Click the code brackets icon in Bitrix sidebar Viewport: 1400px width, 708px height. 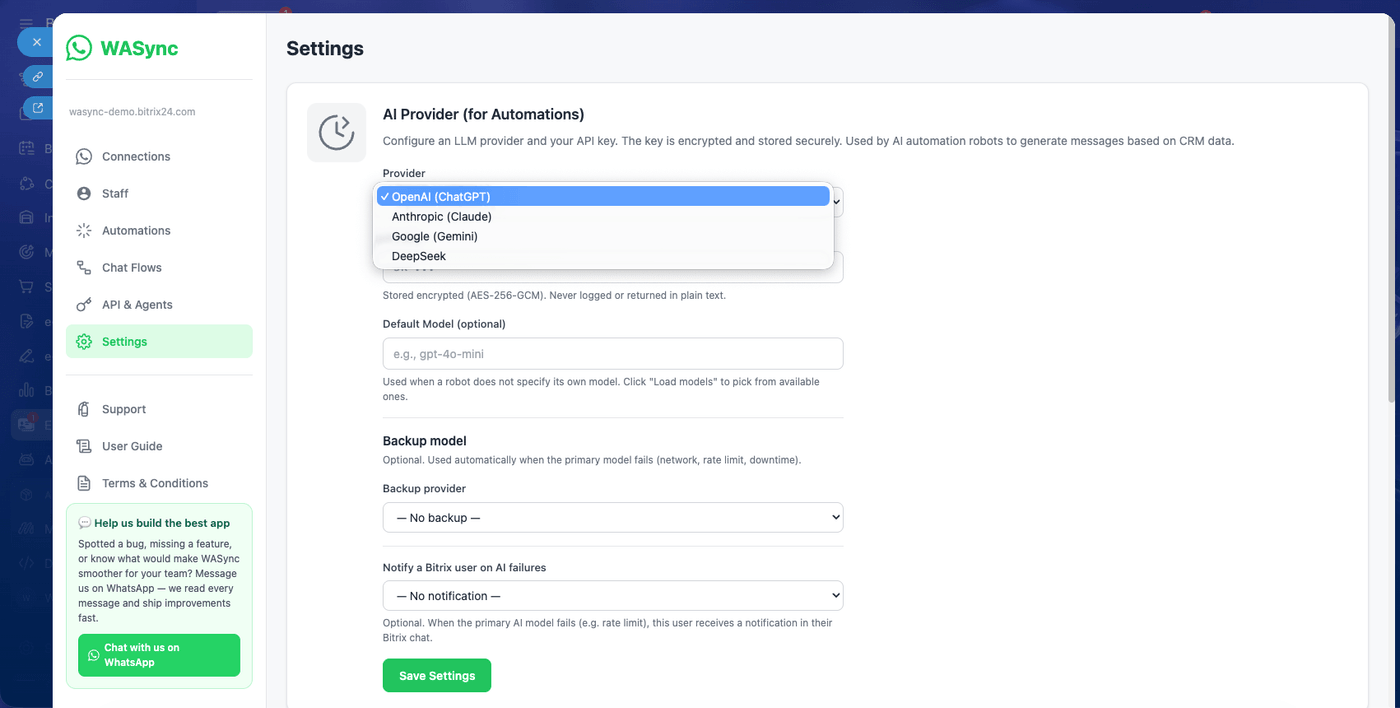click(x=26, y=563)
